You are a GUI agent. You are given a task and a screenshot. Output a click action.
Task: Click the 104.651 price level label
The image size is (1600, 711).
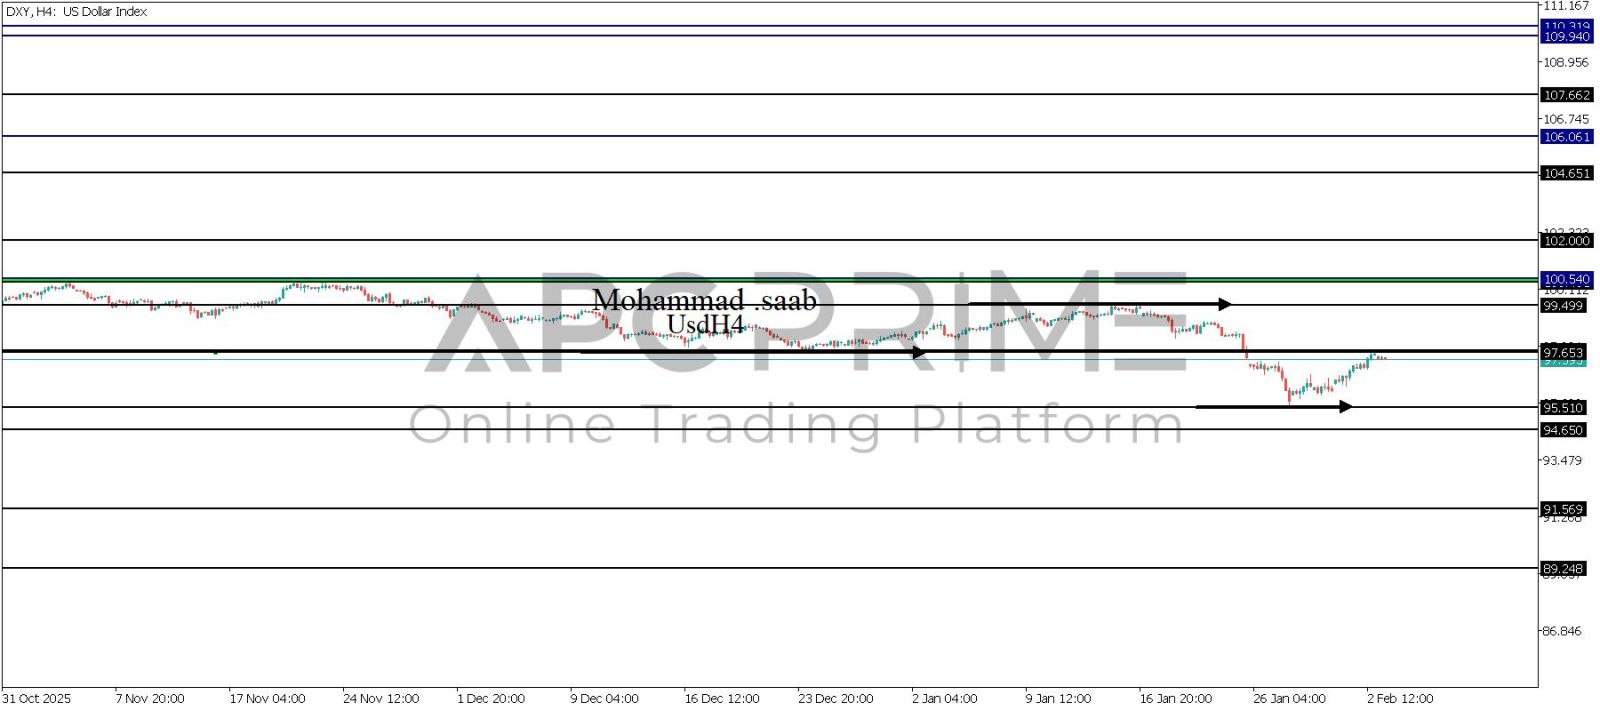tap(1566, 174)
